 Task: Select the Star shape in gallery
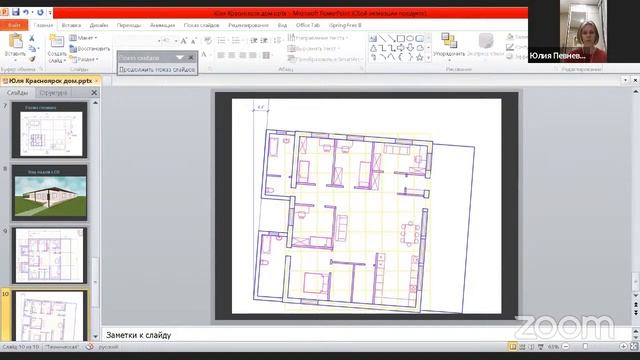click(419, 58)
